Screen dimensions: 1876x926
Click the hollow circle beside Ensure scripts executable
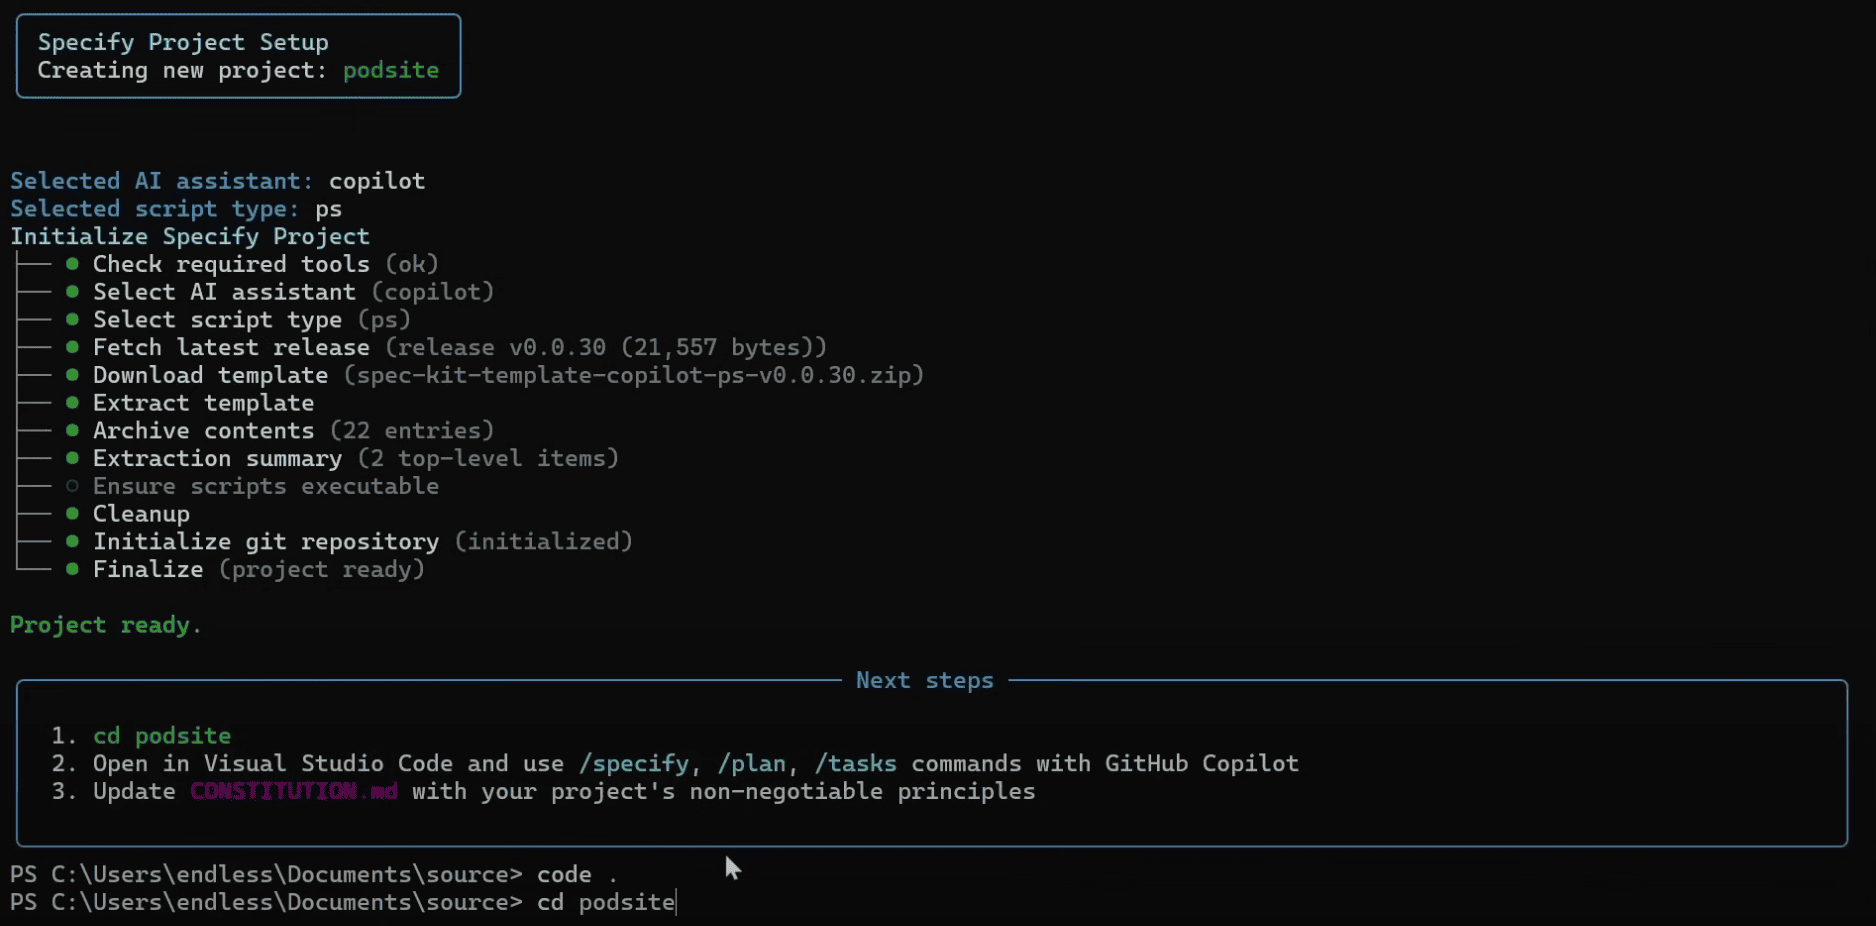pyautogui.click(x=73, y=486)
